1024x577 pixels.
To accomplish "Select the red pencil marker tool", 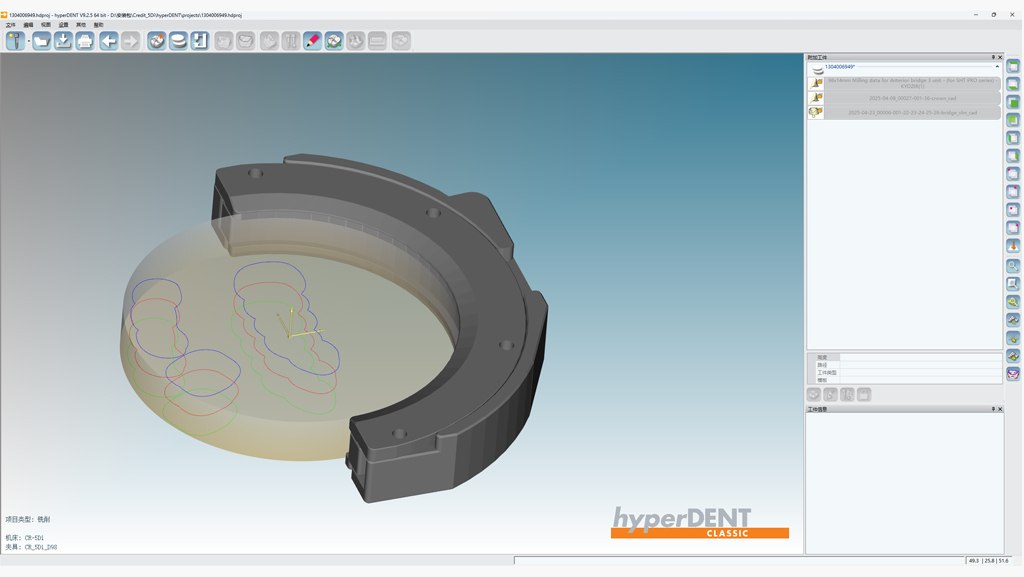I will coord(312,41).
